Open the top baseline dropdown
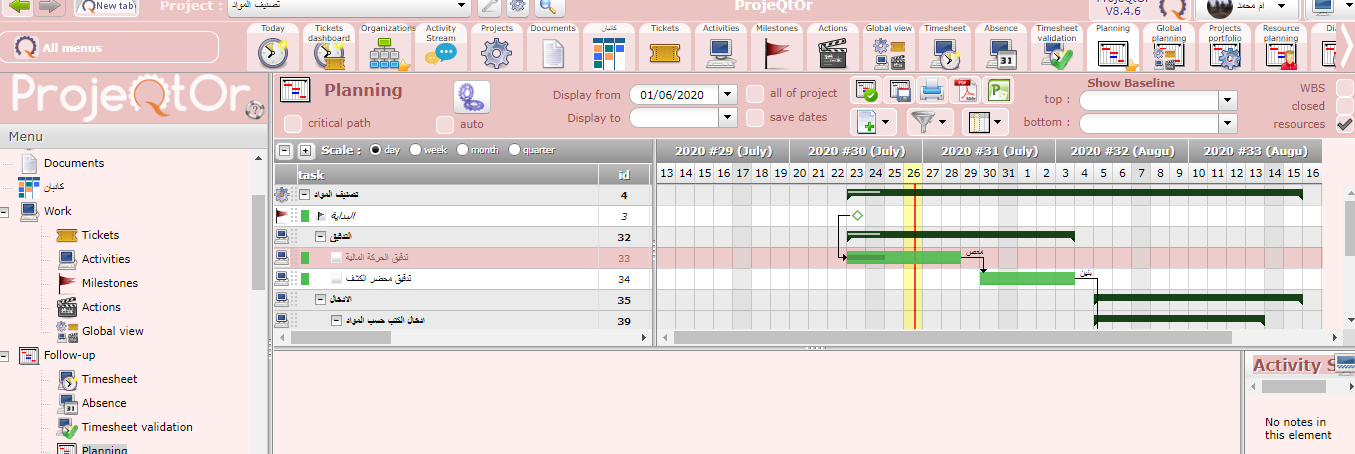 tap(1228, 100)
